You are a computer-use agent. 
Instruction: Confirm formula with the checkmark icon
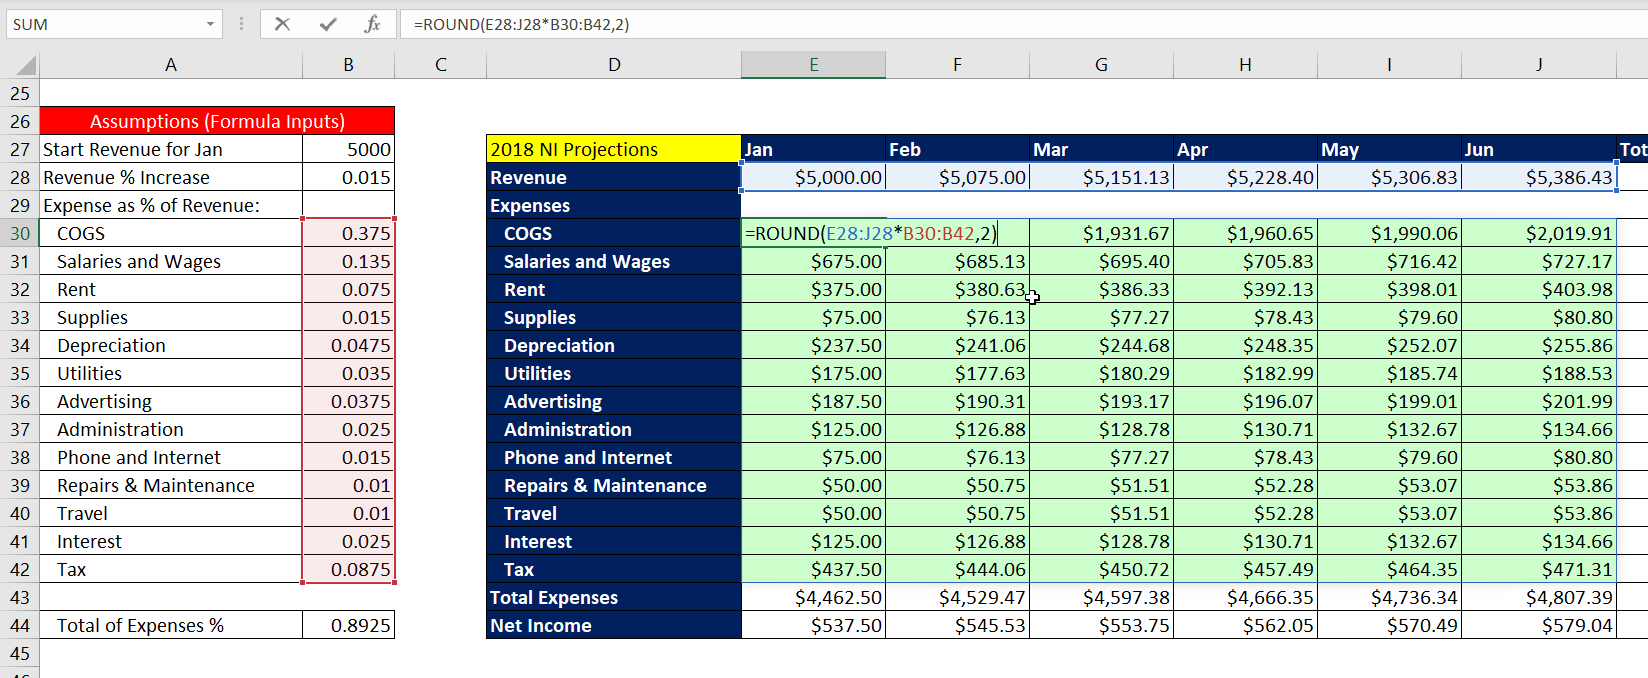pyautogui.click(x=328, y=24)
